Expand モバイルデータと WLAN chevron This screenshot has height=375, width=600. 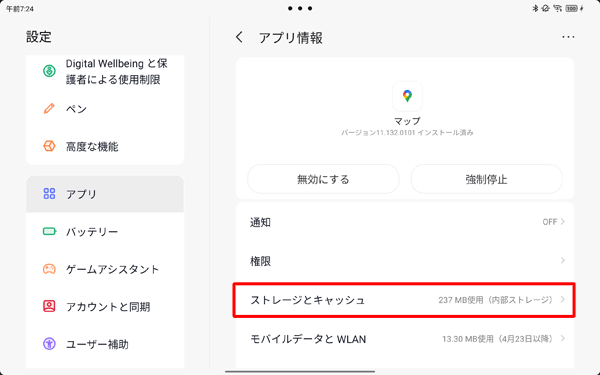point(562,338)
